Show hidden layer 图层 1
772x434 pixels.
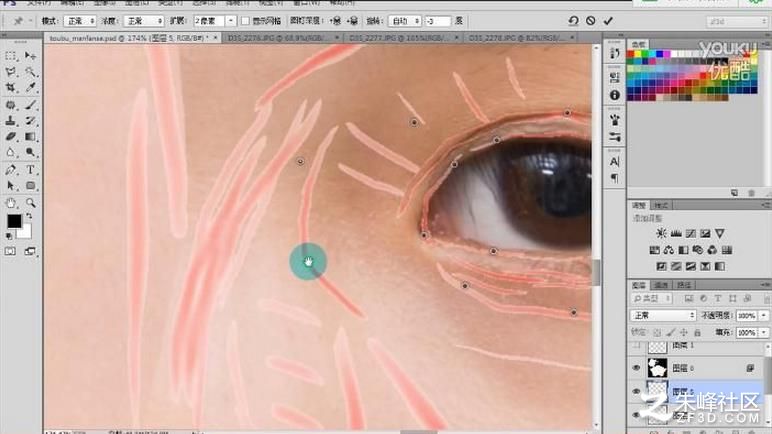pyautogui.click(x=637, y=345)
